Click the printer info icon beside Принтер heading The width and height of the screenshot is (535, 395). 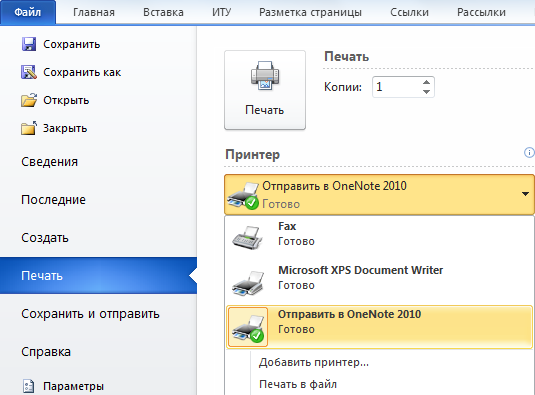tap(529, 152)
